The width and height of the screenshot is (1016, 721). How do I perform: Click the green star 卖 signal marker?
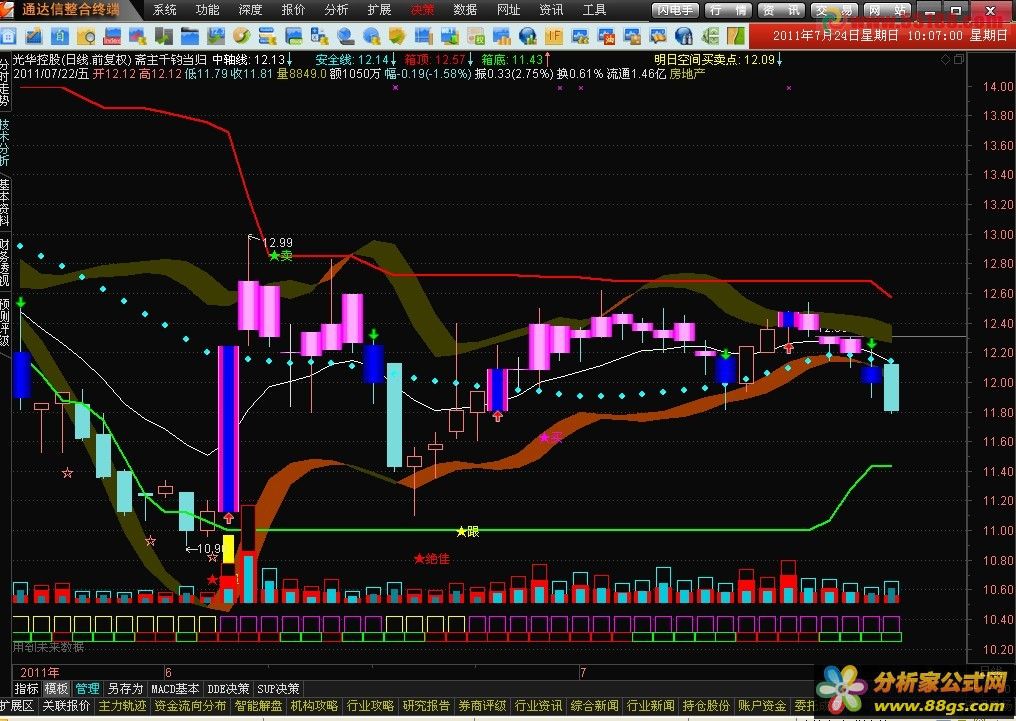[x=281, y=255]
